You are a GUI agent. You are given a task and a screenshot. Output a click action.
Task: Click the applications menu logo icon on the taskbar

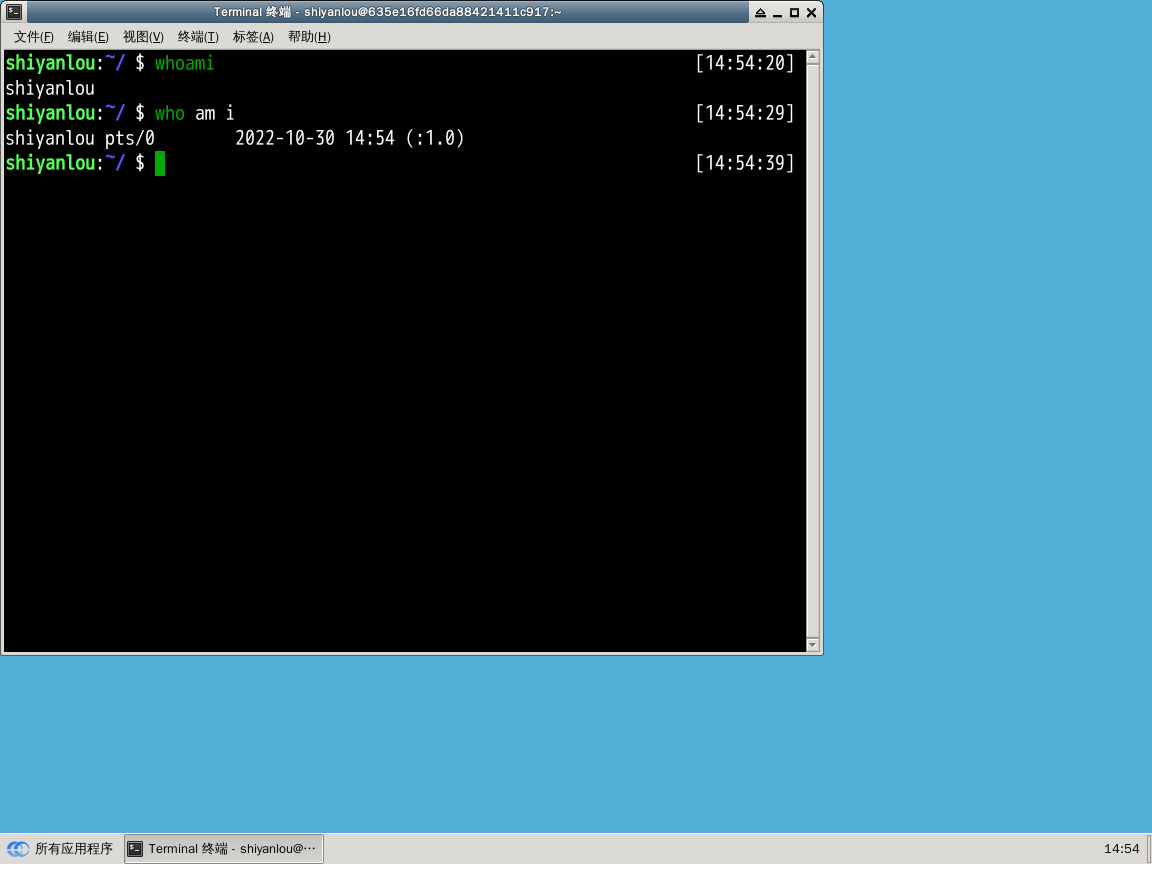[x=18, y=849]
